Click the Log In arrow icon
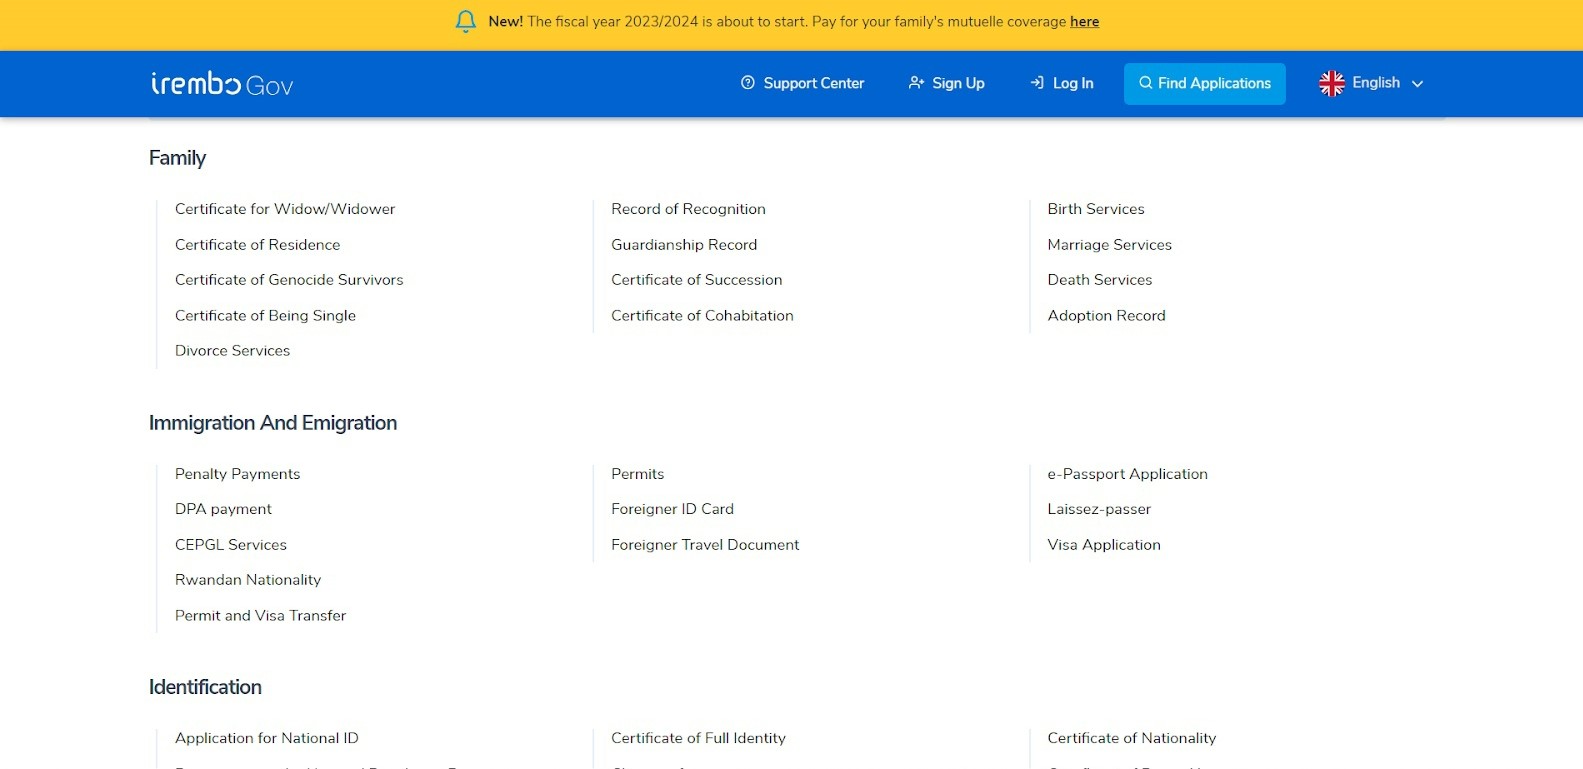Viewport: 1583px width, 769px height. pos(1037,83)
